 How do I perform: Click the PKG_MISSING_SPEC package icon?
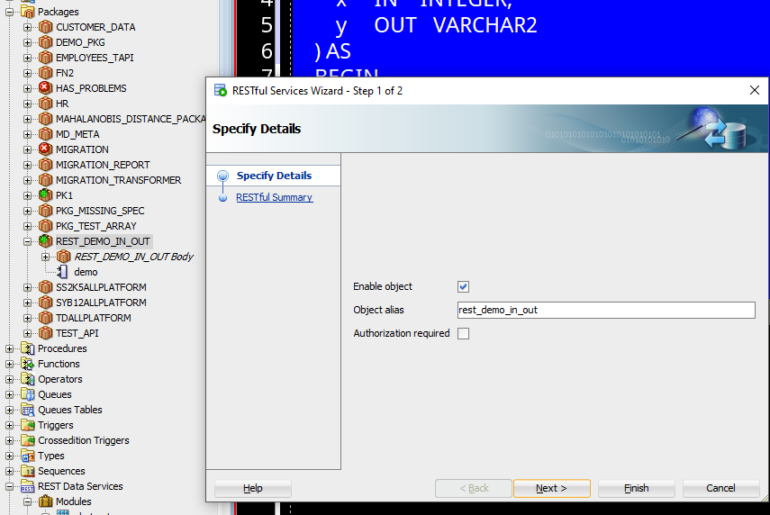pos(46,211)
